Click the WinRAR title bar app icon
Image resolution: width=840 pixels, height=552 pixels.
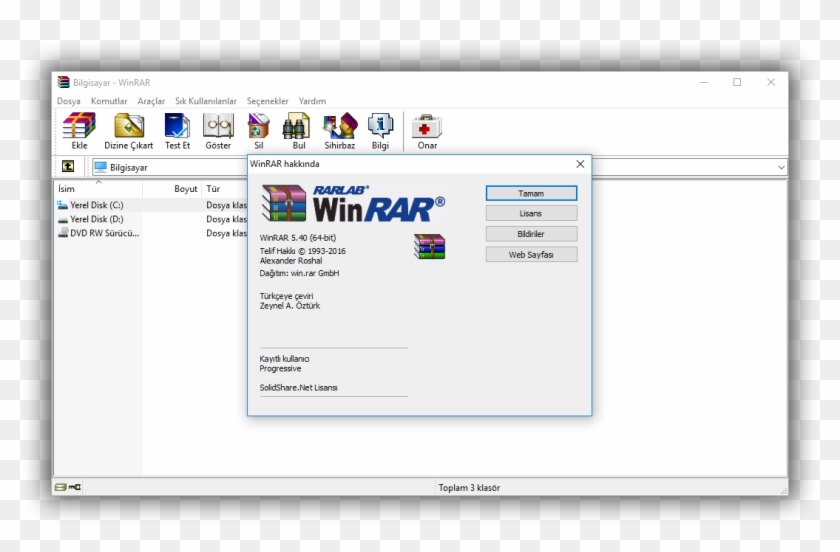click(64, 82)
